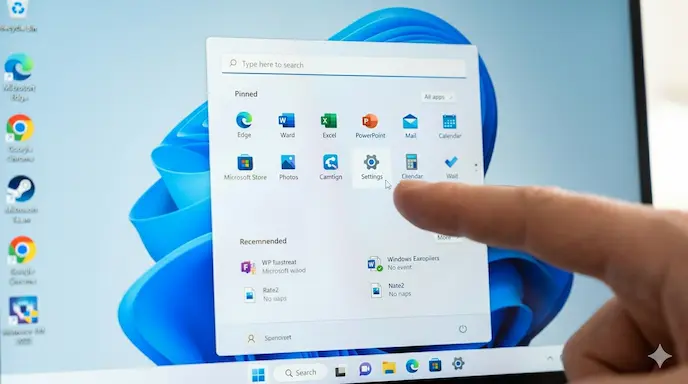Open Microsoft Store from pinned apps
This screenshot has width=688, height=384.
(245, 167)
